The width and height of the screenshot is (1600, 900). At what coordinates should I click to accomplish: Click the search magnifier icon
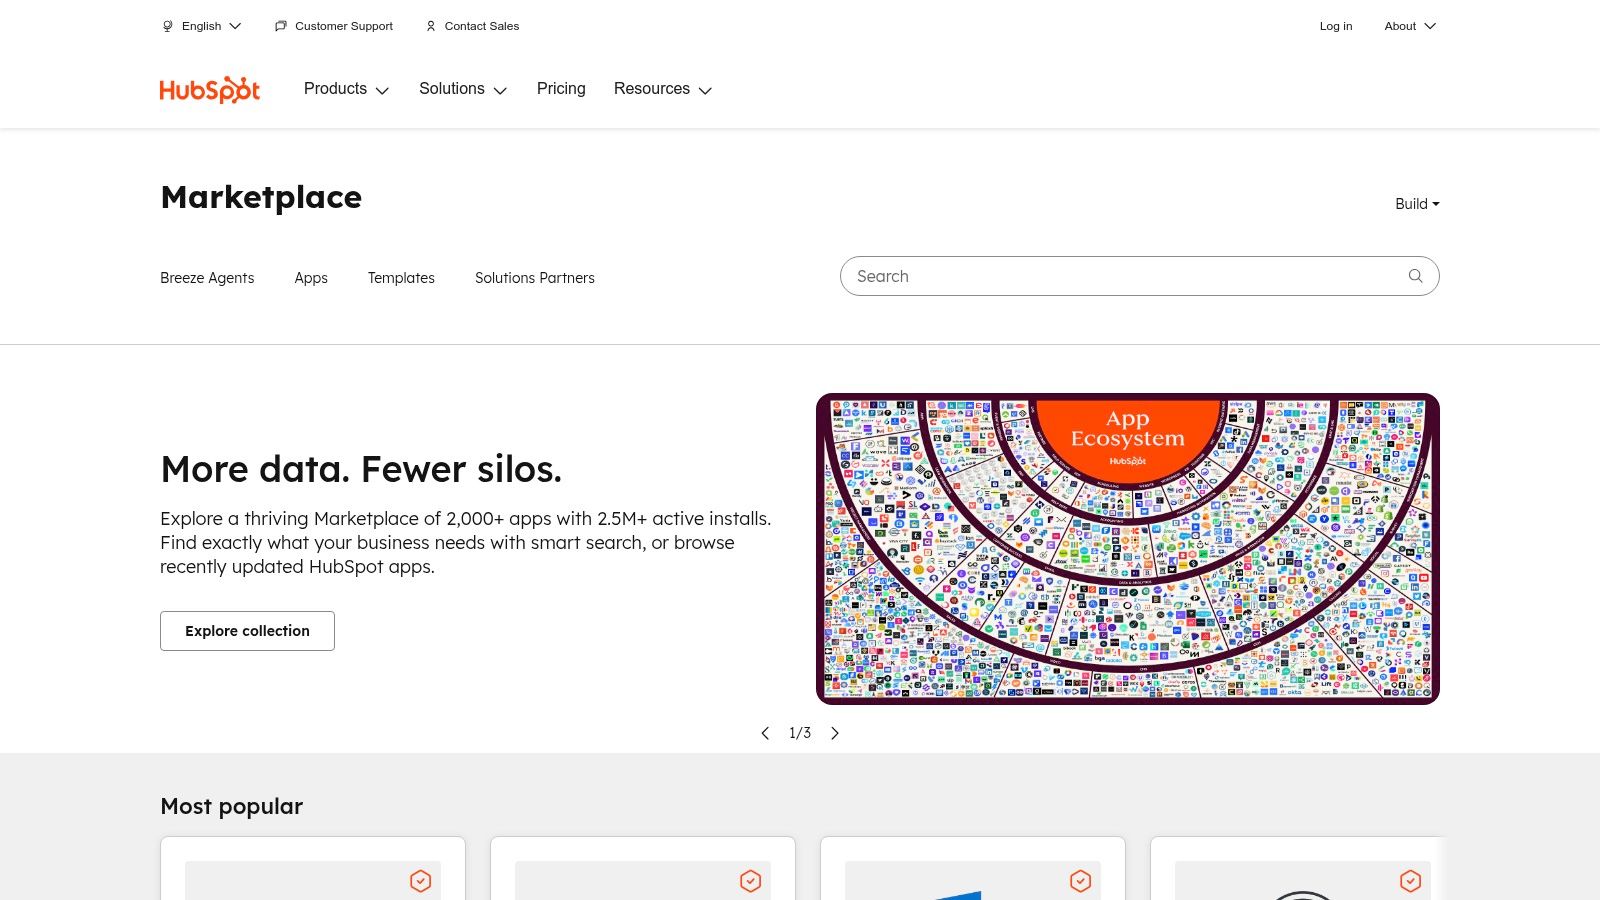pos(1415,276)
